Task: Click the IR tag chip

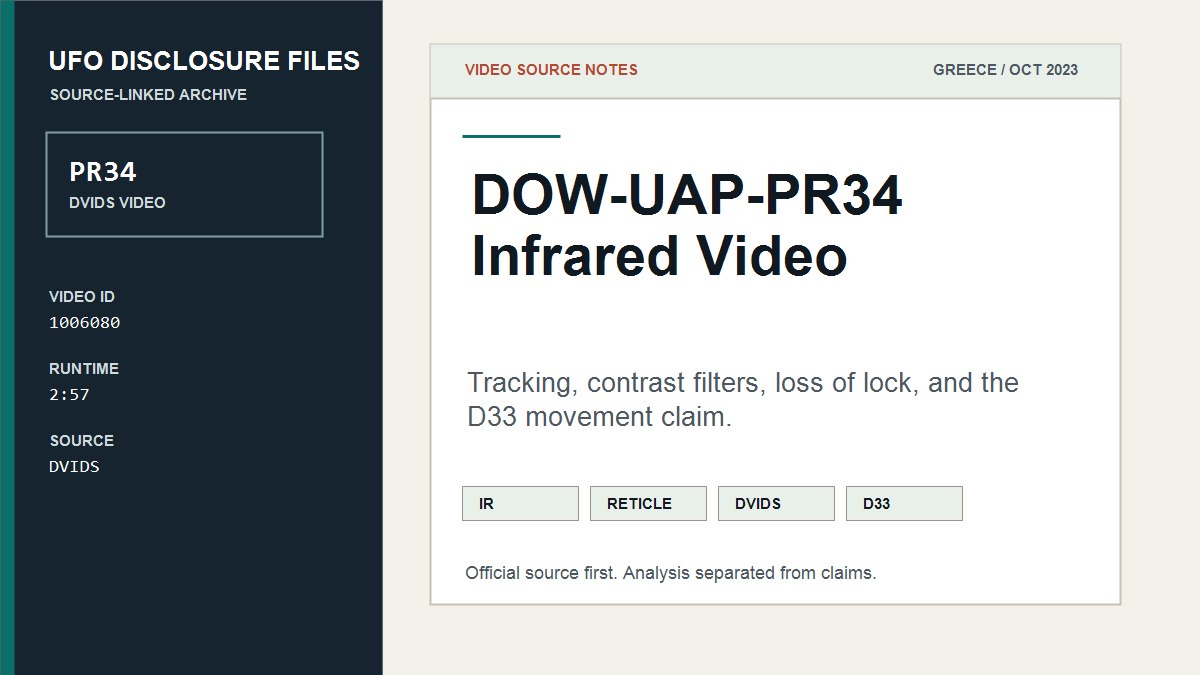Action: pyautogui.click(x=520, y=503)
